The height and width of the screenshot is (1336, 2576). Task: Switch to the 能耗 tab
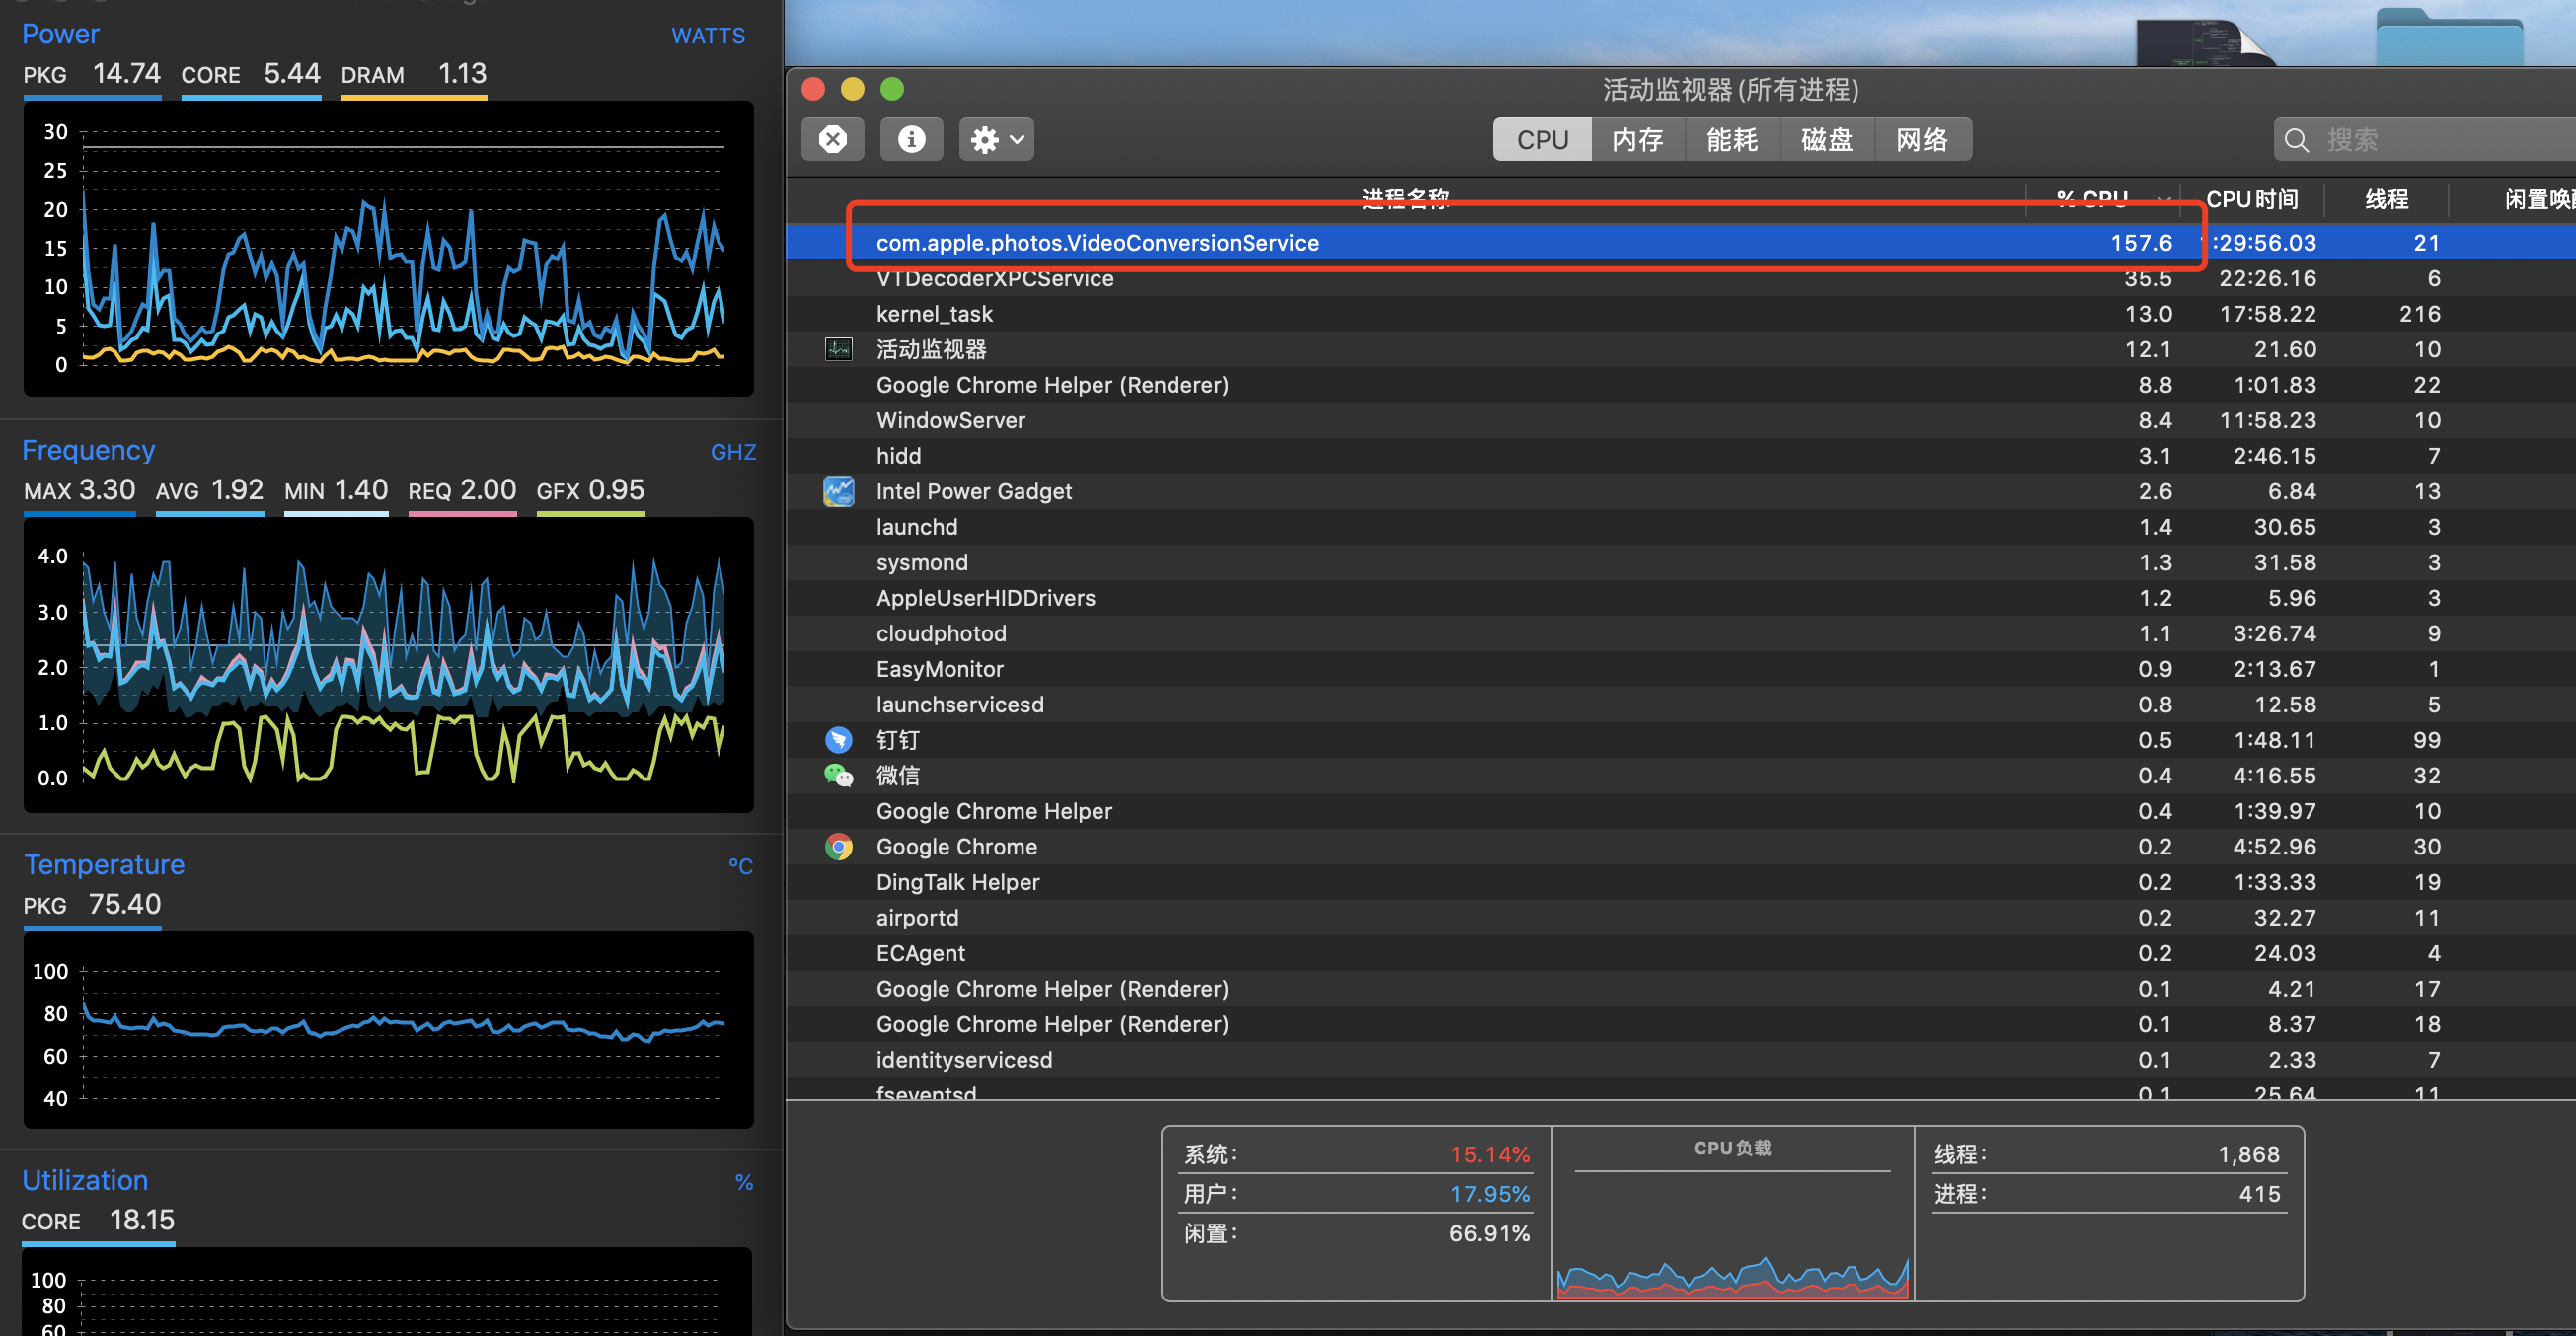pyautogui.click(x=1731, y=140)
